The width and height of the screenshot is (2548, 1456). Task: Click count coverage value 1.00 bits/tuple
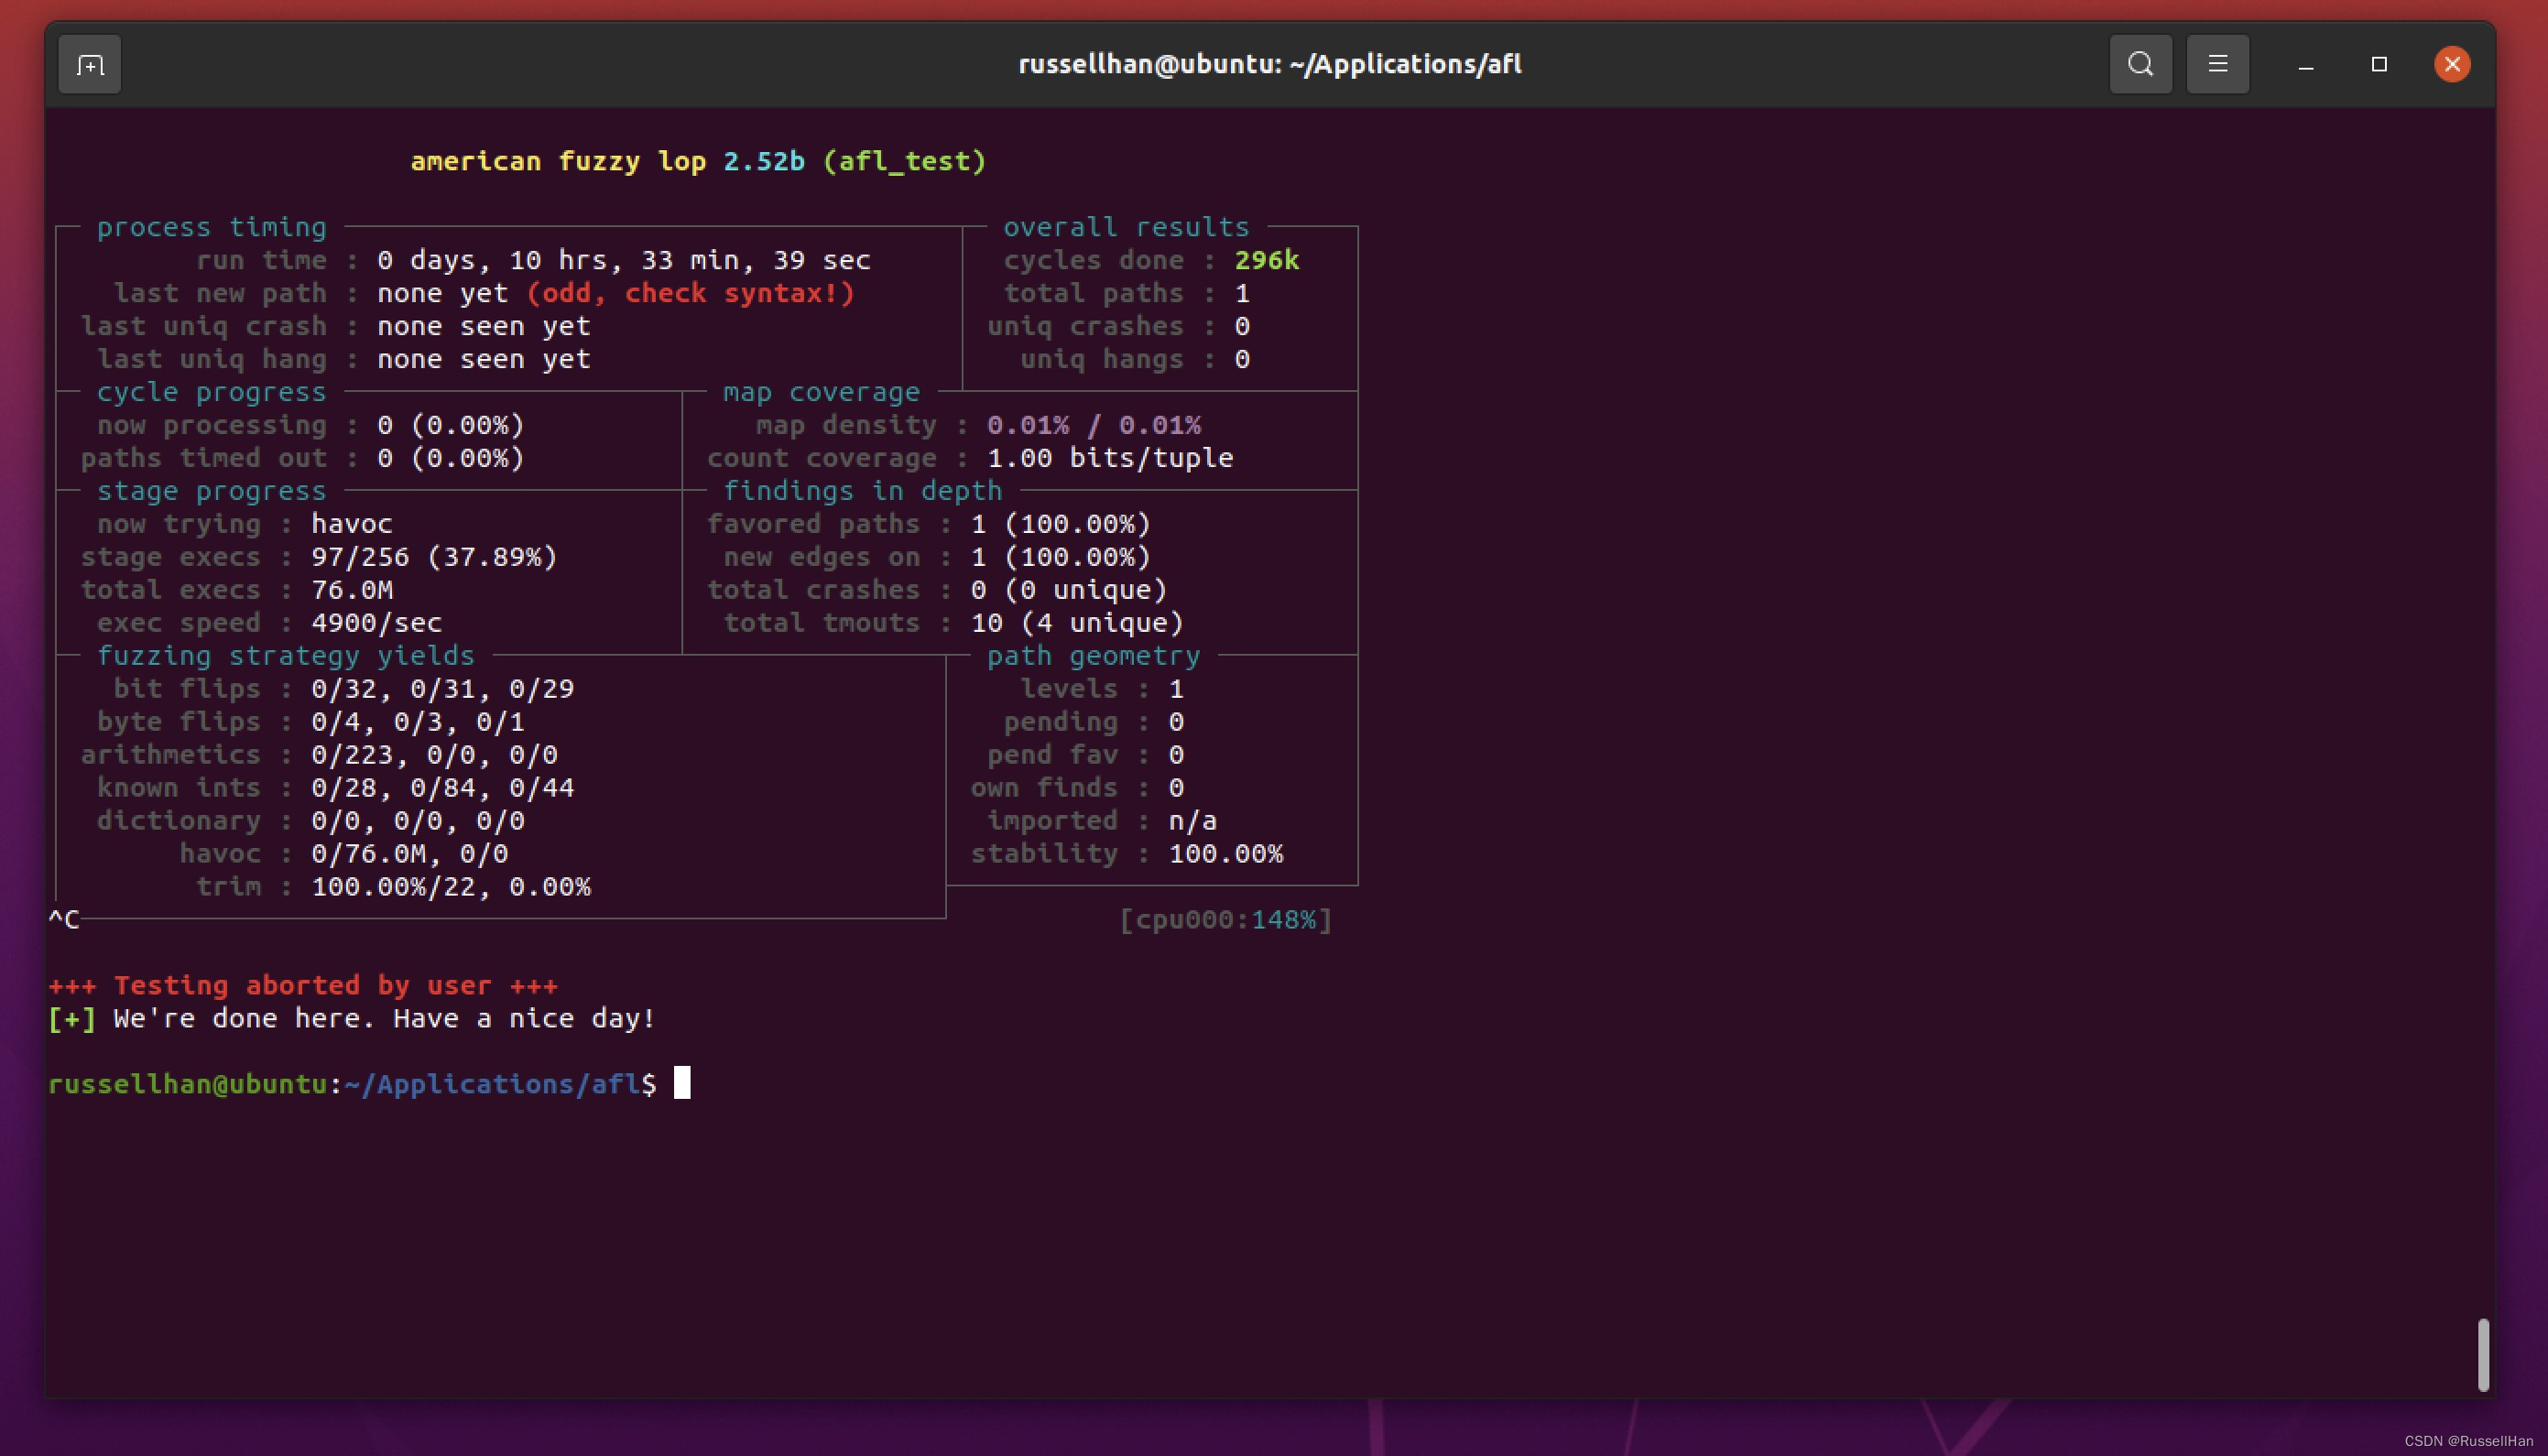(x=1110, y=458)
